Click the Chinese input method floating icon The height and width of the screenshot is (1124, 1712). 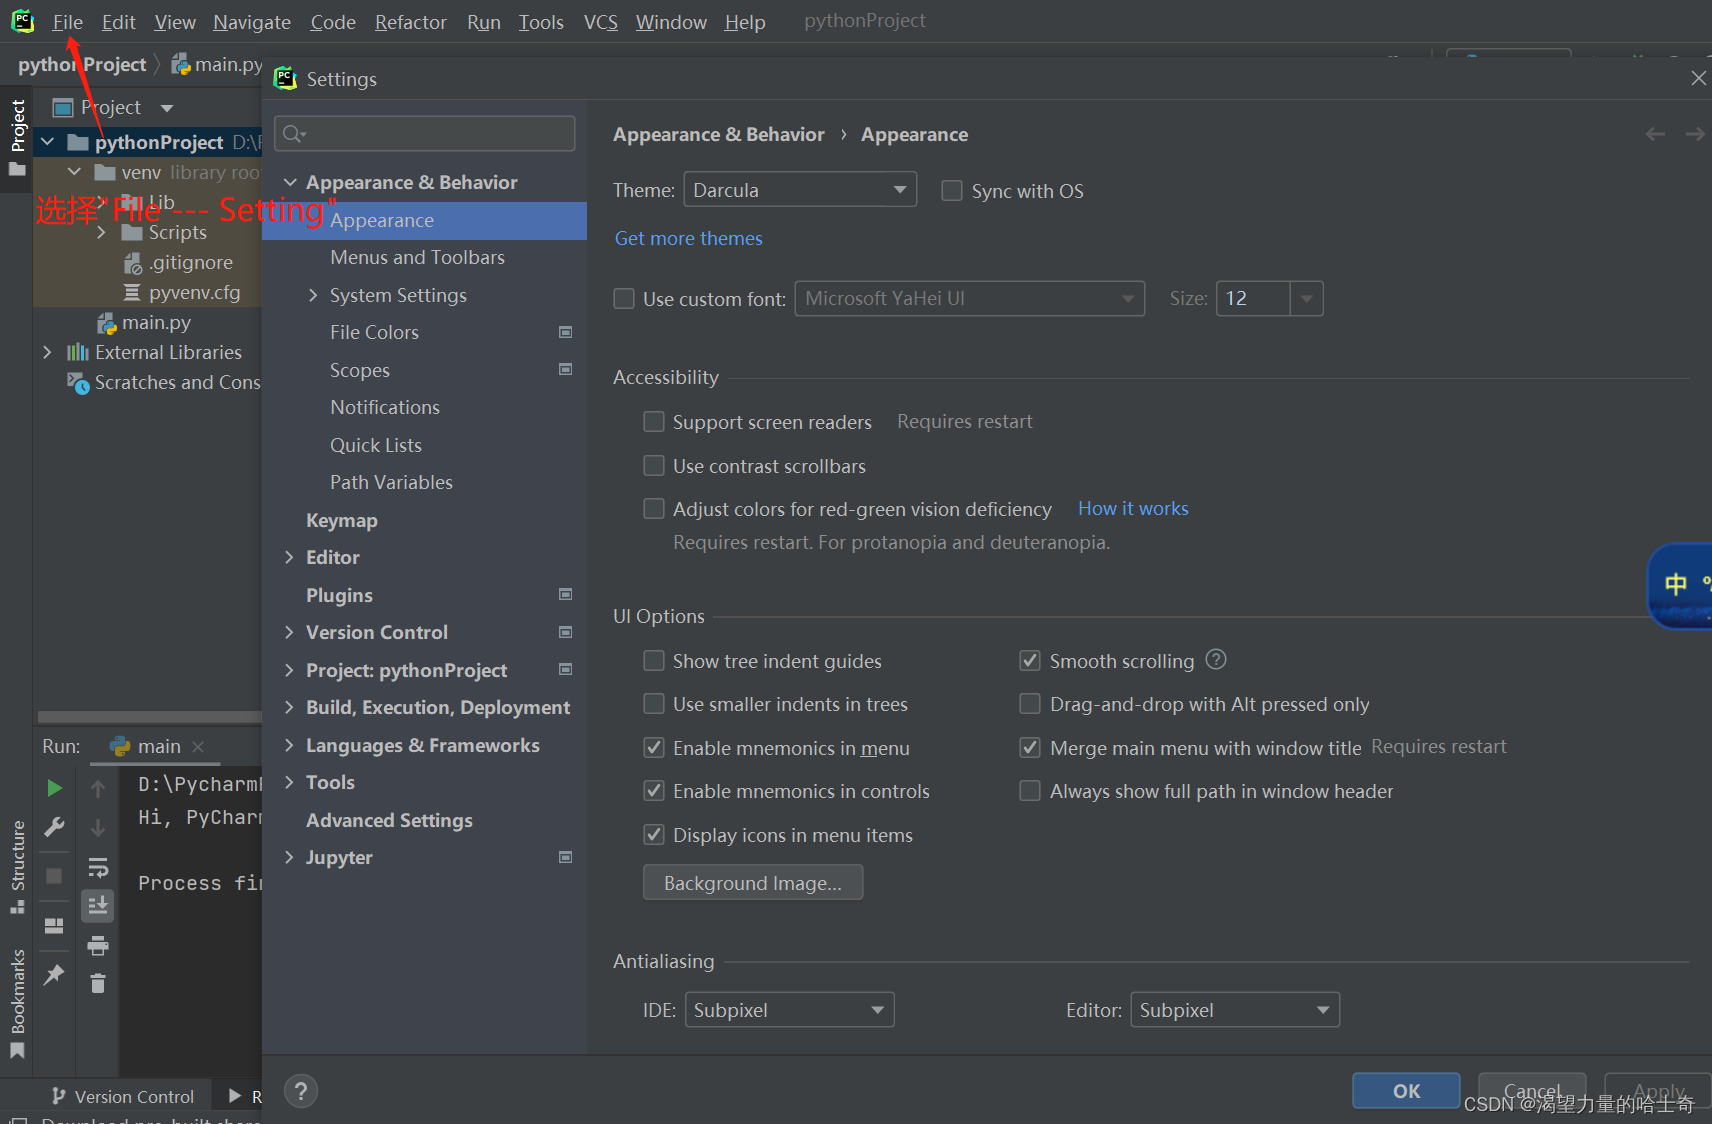(1680, 586)
